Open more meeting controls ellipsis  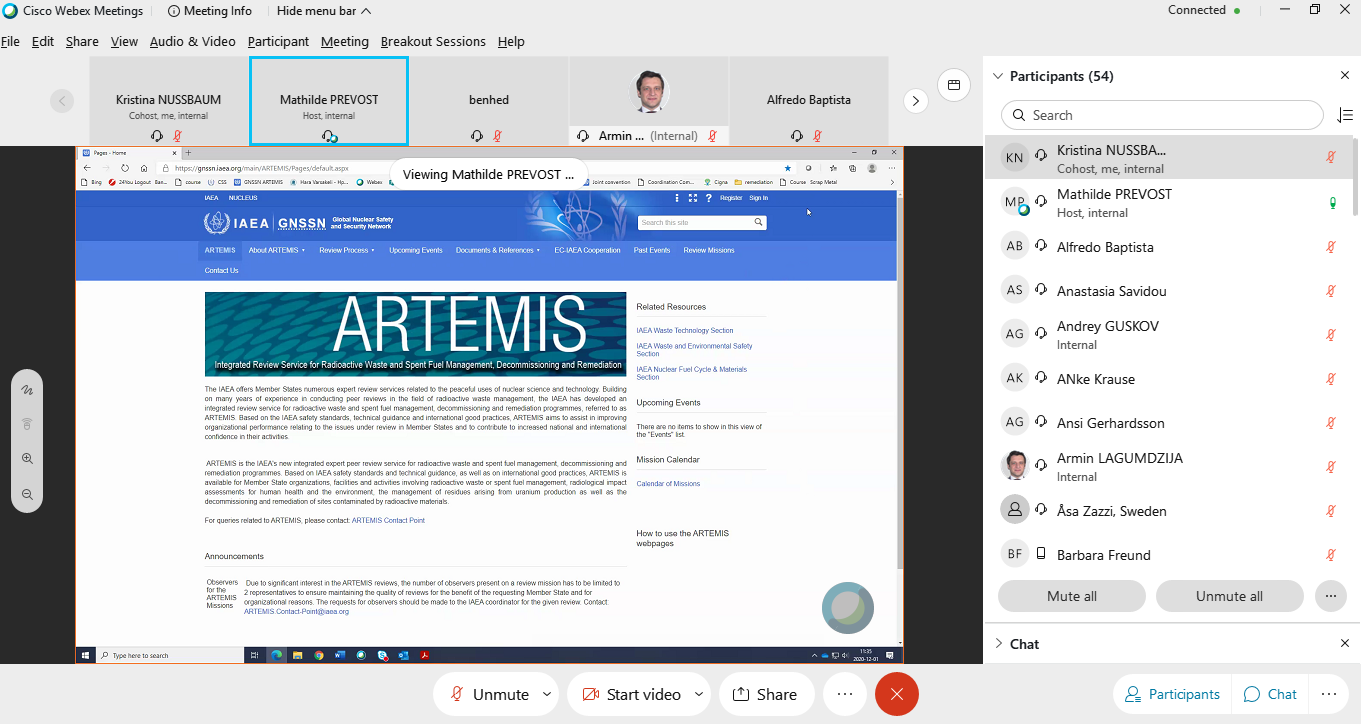point(845,693)
